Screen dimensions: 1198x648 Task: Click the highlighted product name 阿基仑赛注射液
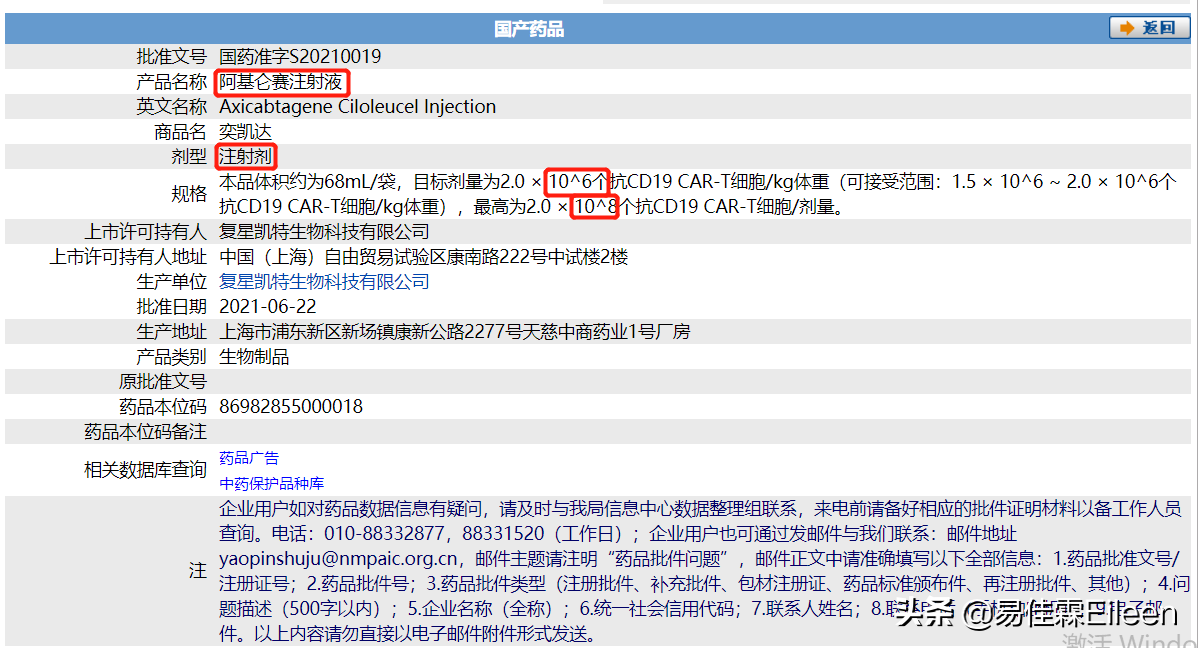281,82
